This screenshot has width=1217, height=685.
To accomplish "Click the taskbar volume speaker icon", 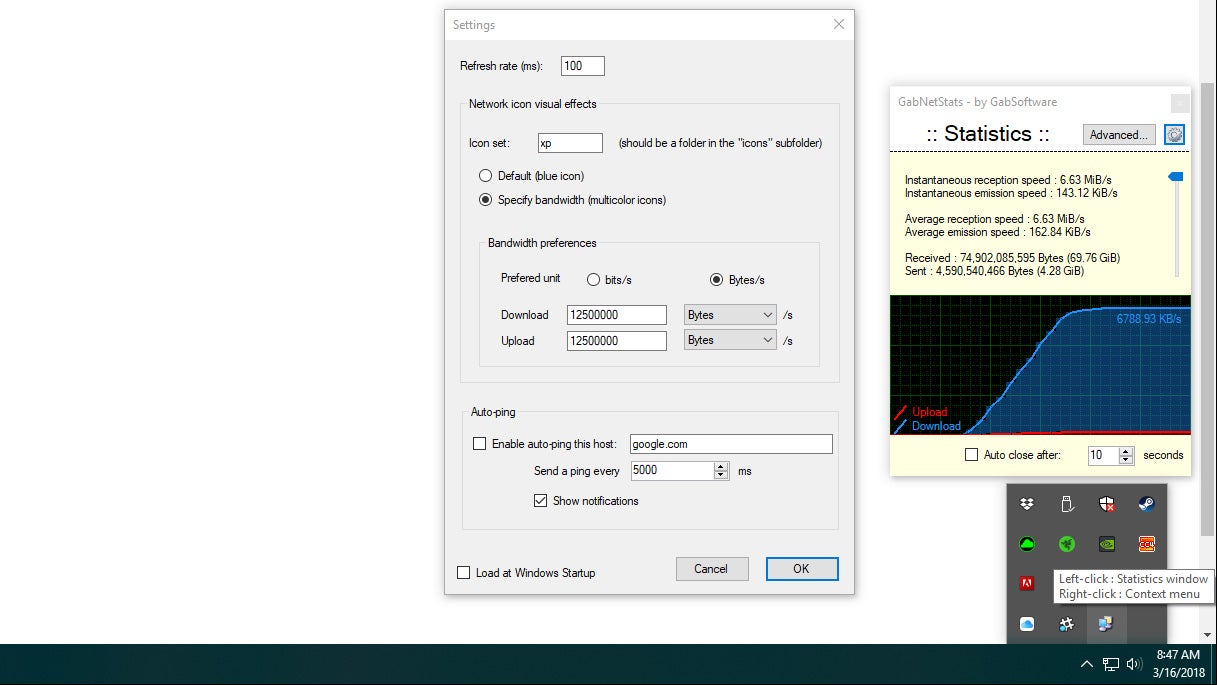I will [1134, 664].
